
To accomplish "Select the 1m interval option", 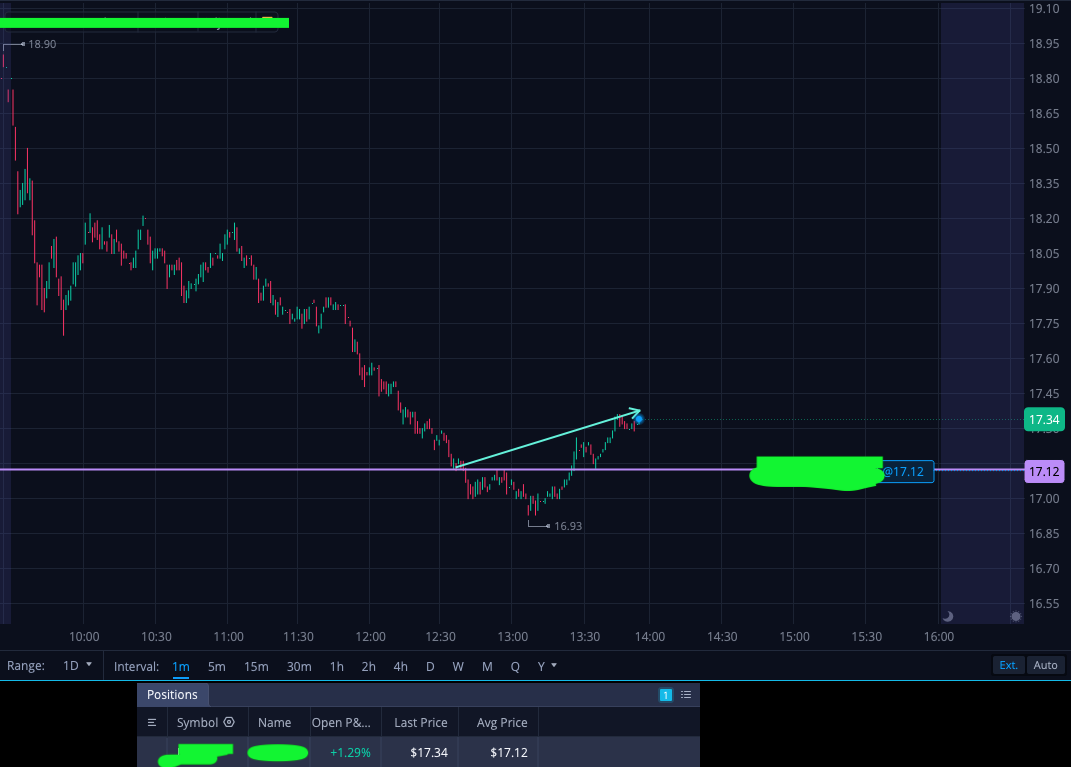I will coord(180,667).
